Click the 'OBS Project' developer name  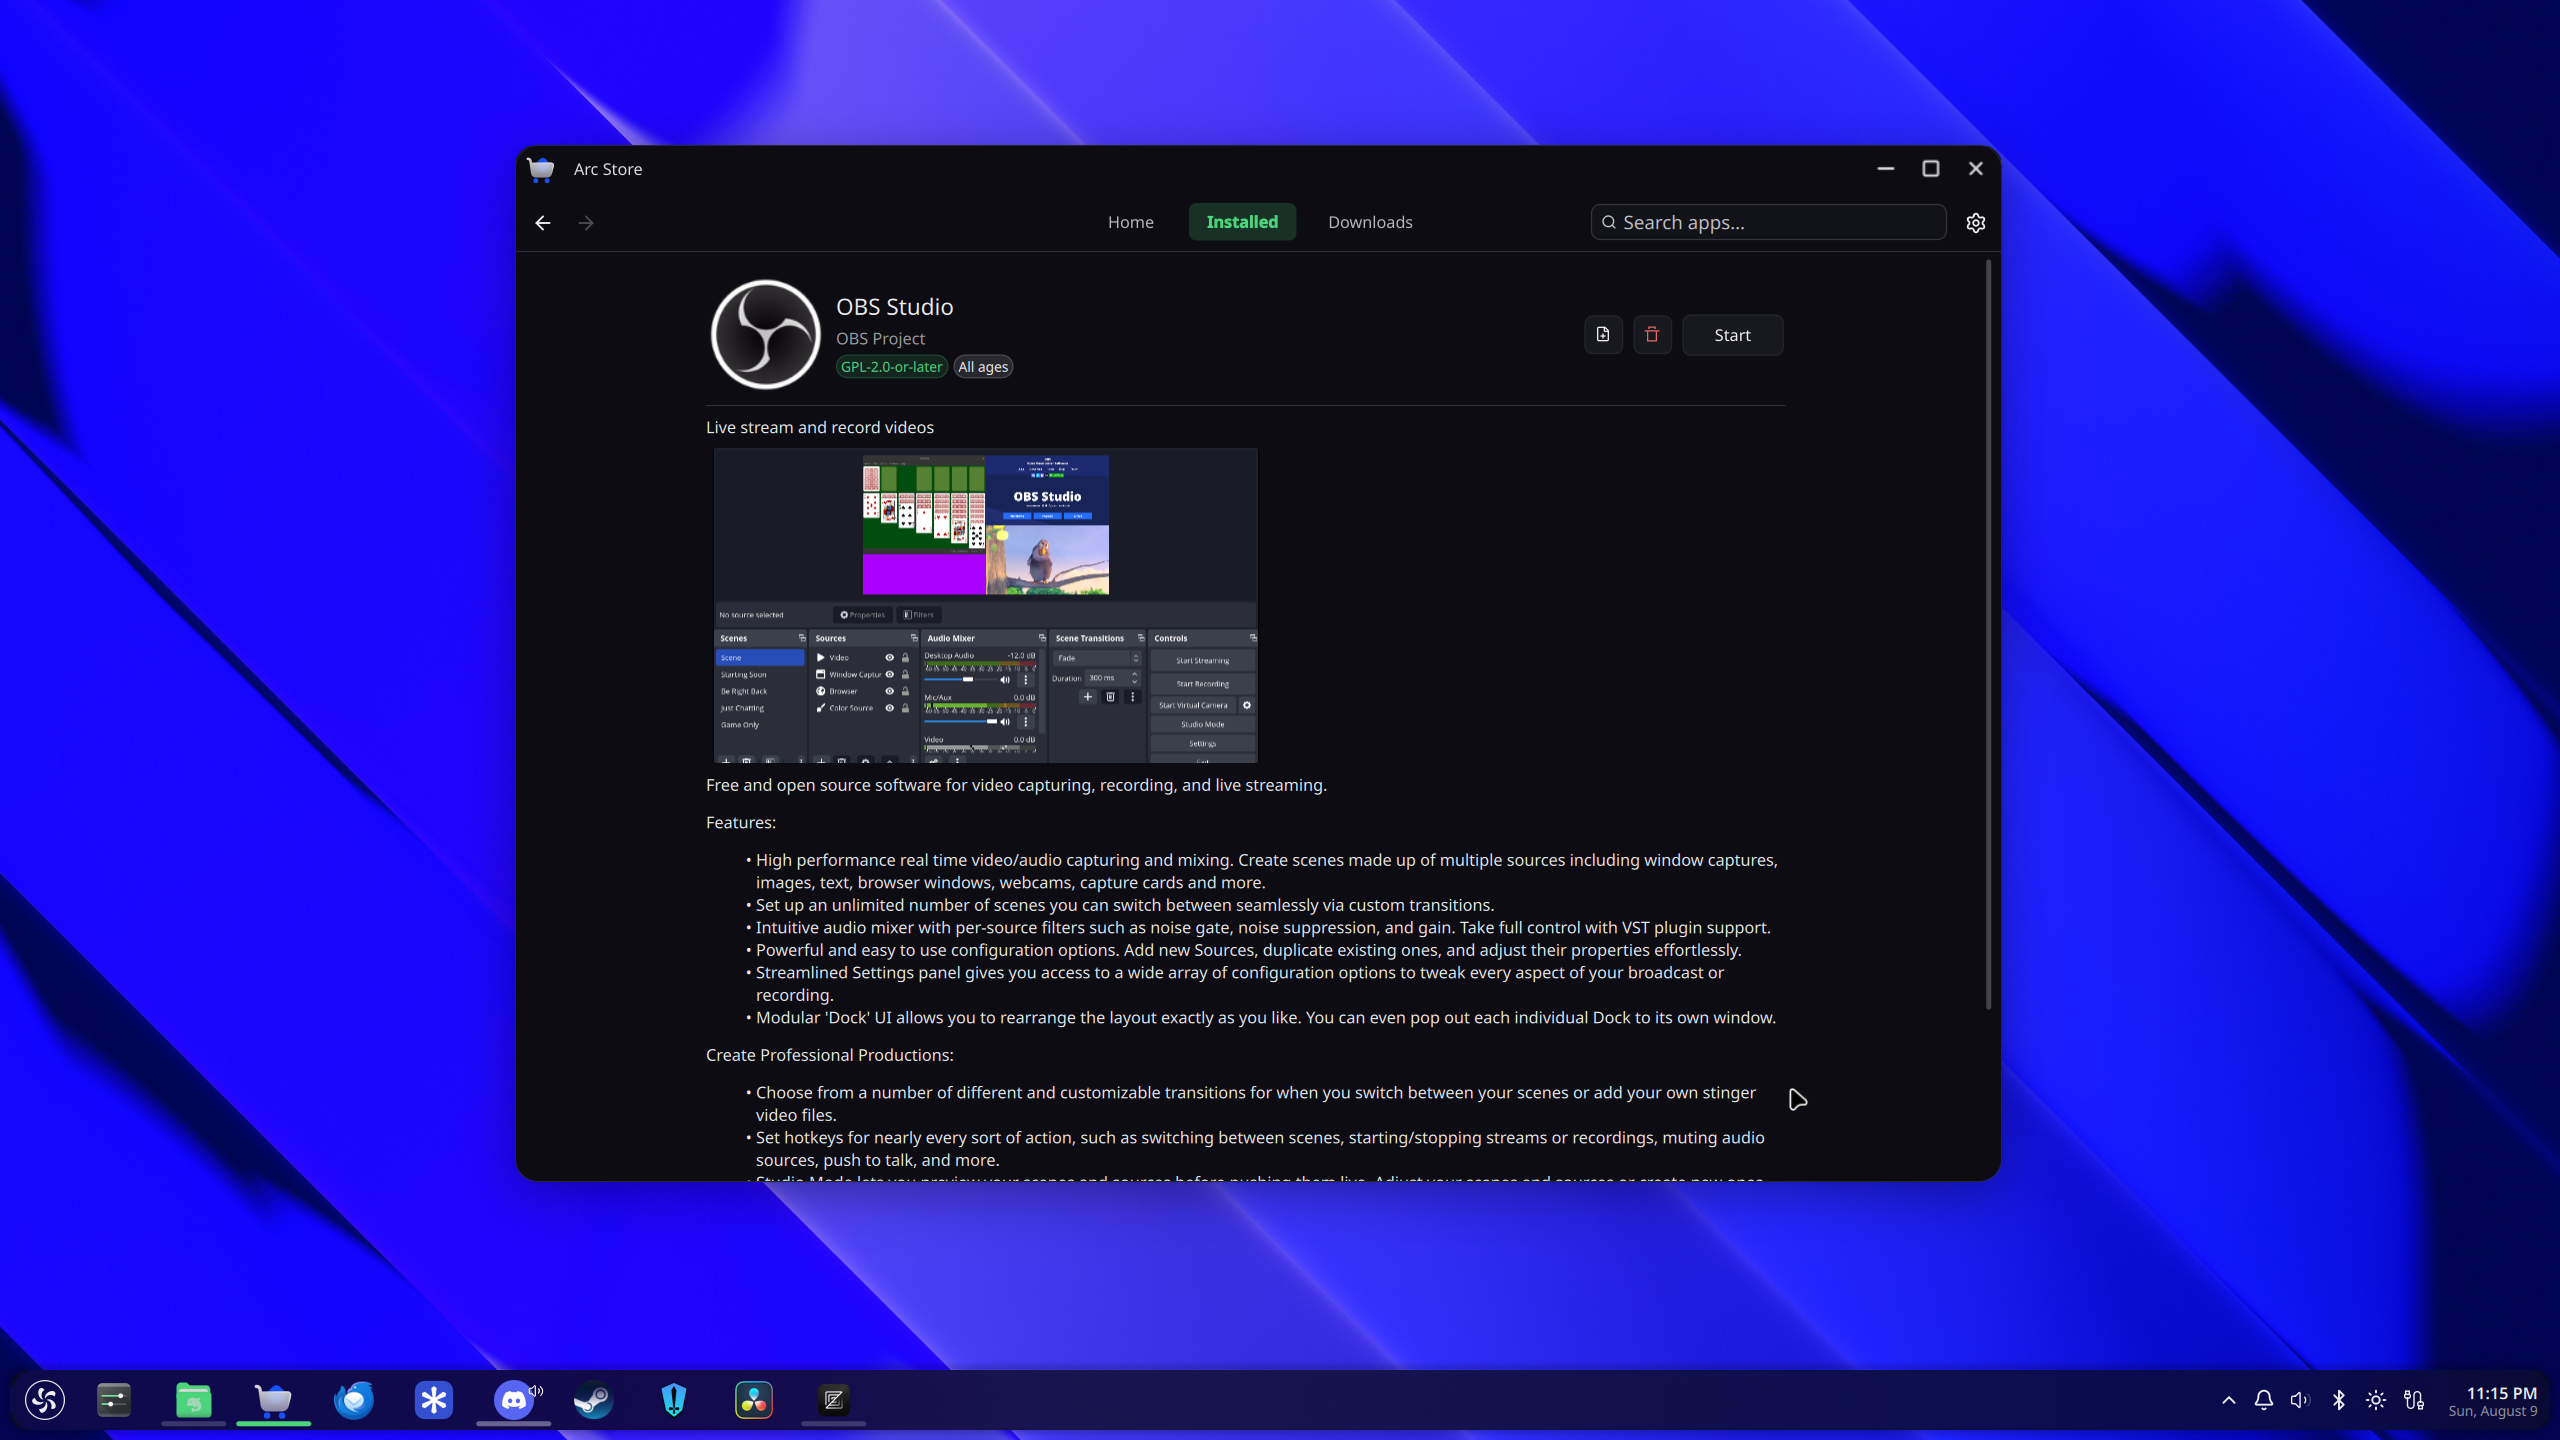click(x=880, y=339)
